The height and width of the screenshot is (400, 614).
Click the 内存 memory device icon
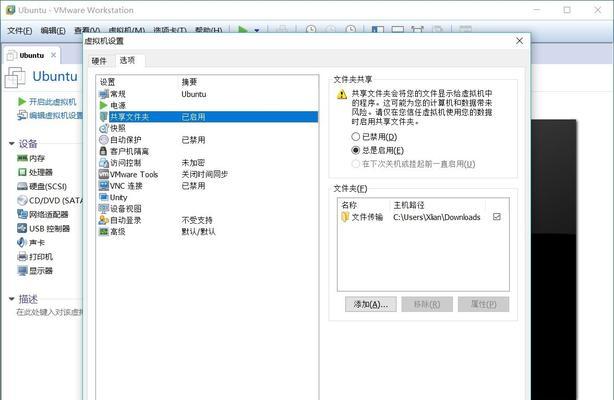[22, 158]
